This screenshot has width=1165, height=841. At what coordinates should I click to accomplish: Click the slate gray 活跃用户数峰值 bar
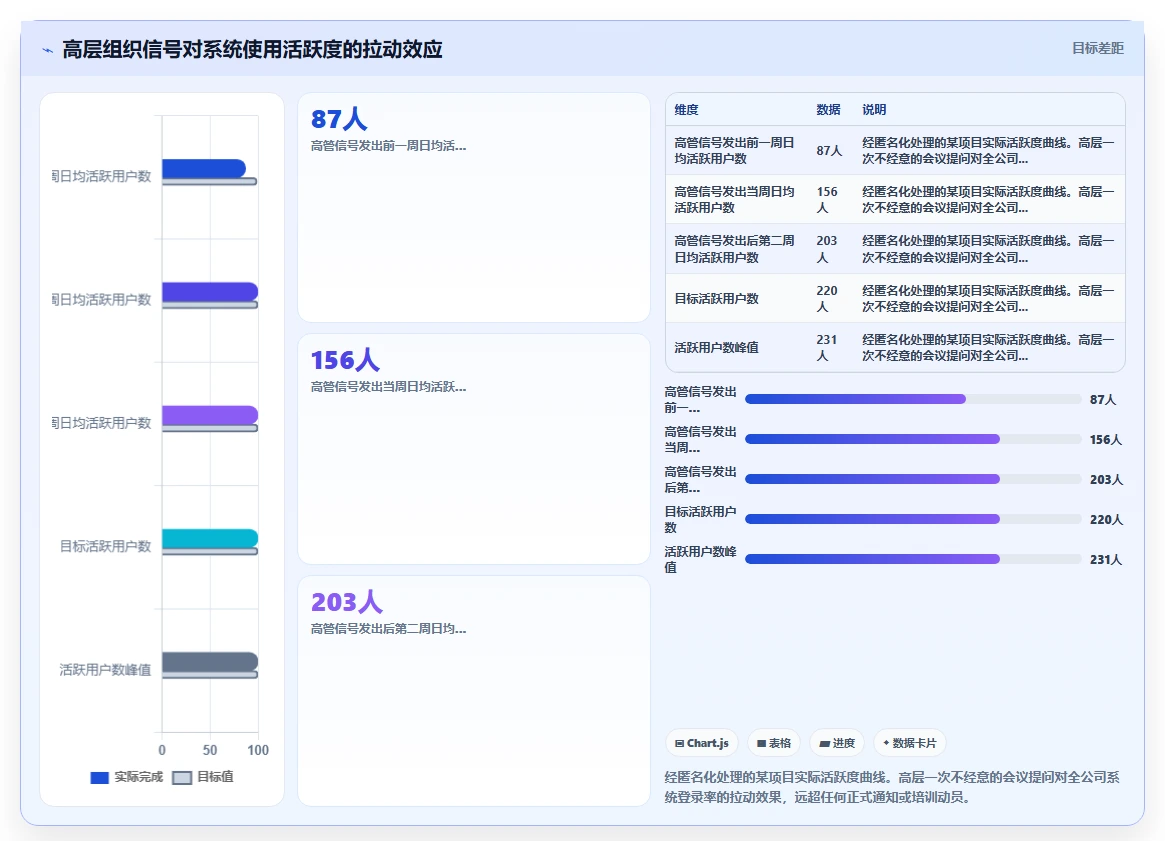pos(210,662)
